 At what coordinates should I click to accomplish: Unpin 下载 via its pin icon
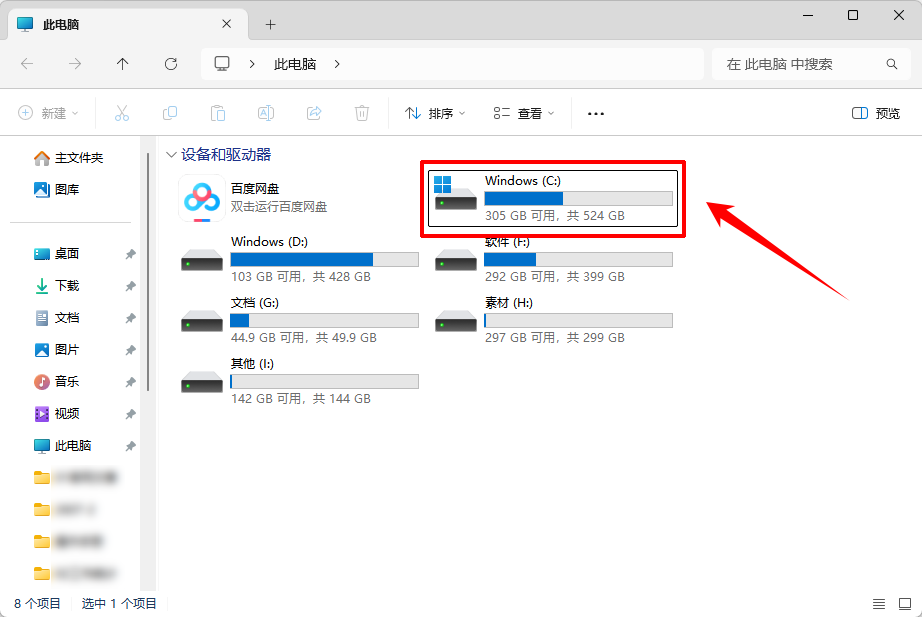tap(131, 286)
